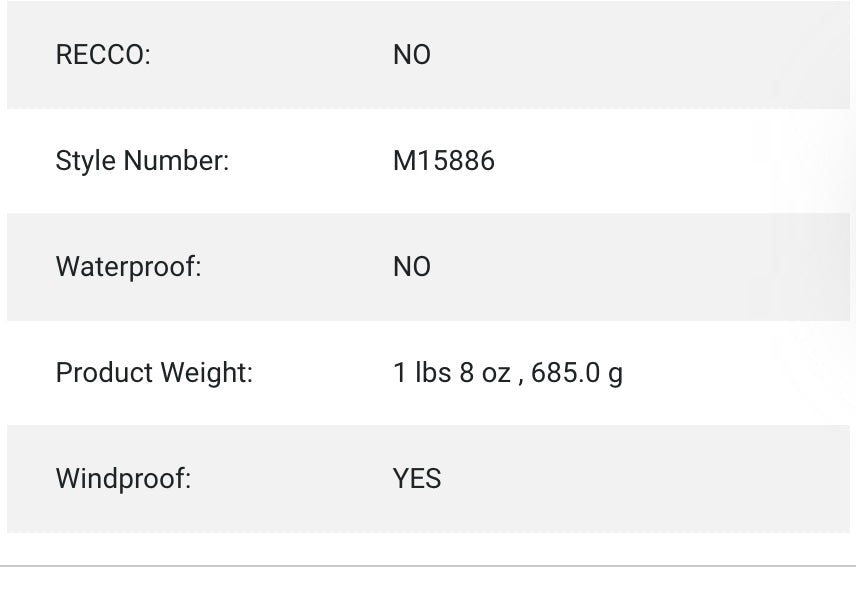Select the YES value beside Windproof
The width and height of the screenshot is (856, 612).
[416, 479]
